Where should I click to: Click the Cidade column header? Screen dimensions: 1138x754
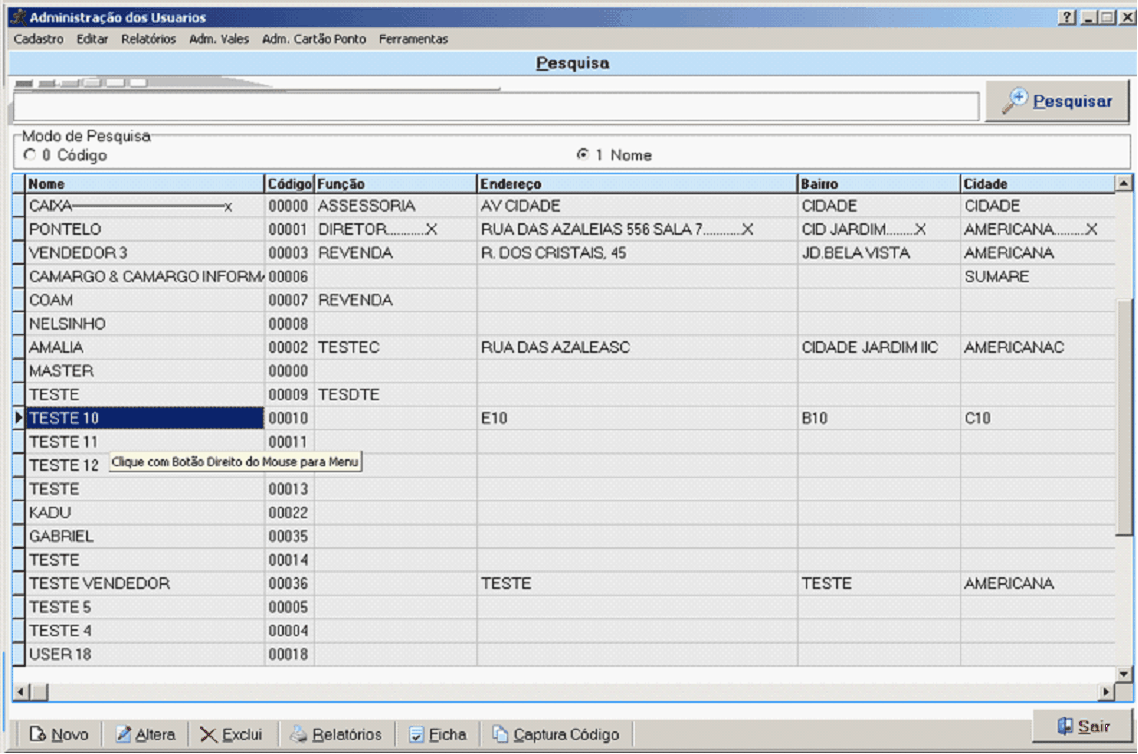[1036, 184]
